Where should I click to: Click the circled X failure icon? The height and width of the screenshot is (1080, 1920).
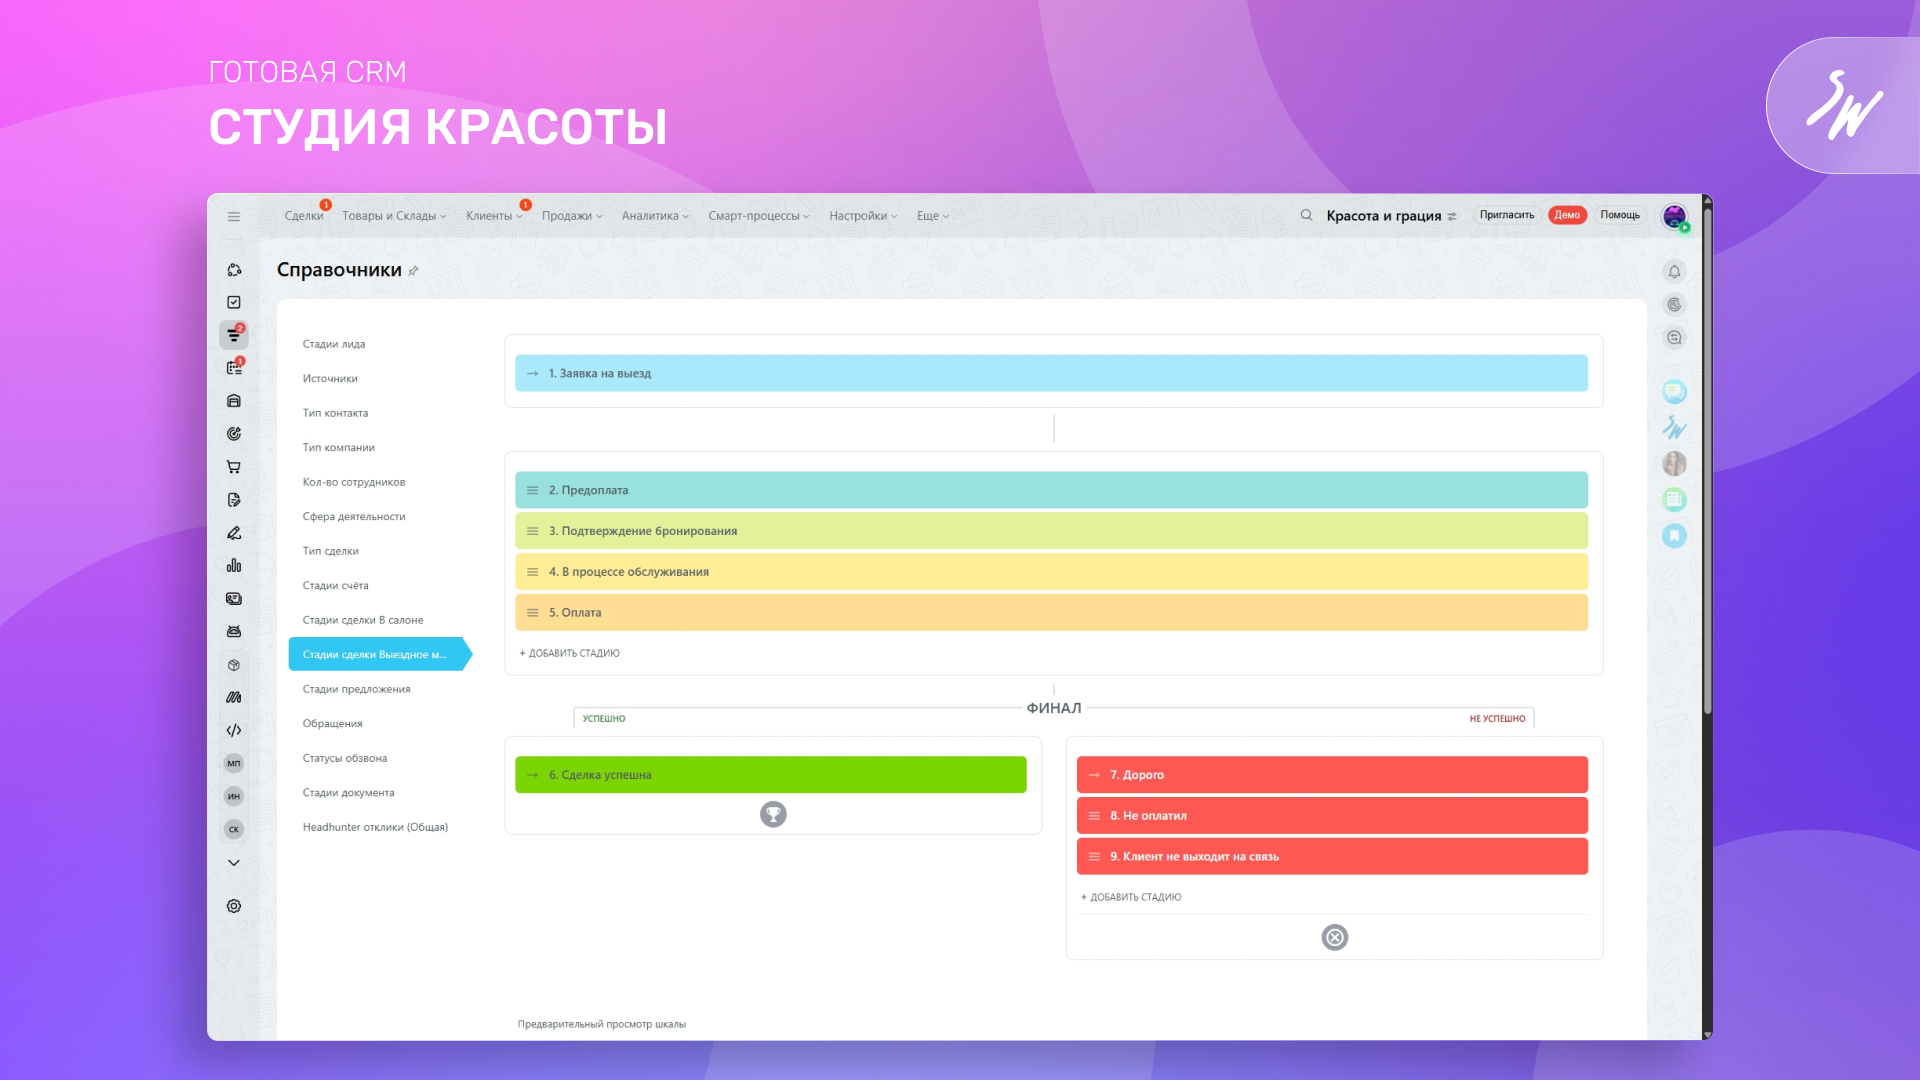(1334, 938)
